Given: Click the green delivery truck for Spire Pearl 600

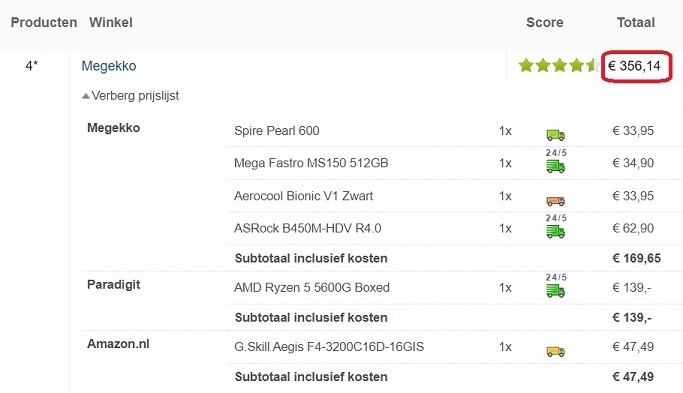Looking at the screenshot, I should pyautogui.click(x=555, y=135).
